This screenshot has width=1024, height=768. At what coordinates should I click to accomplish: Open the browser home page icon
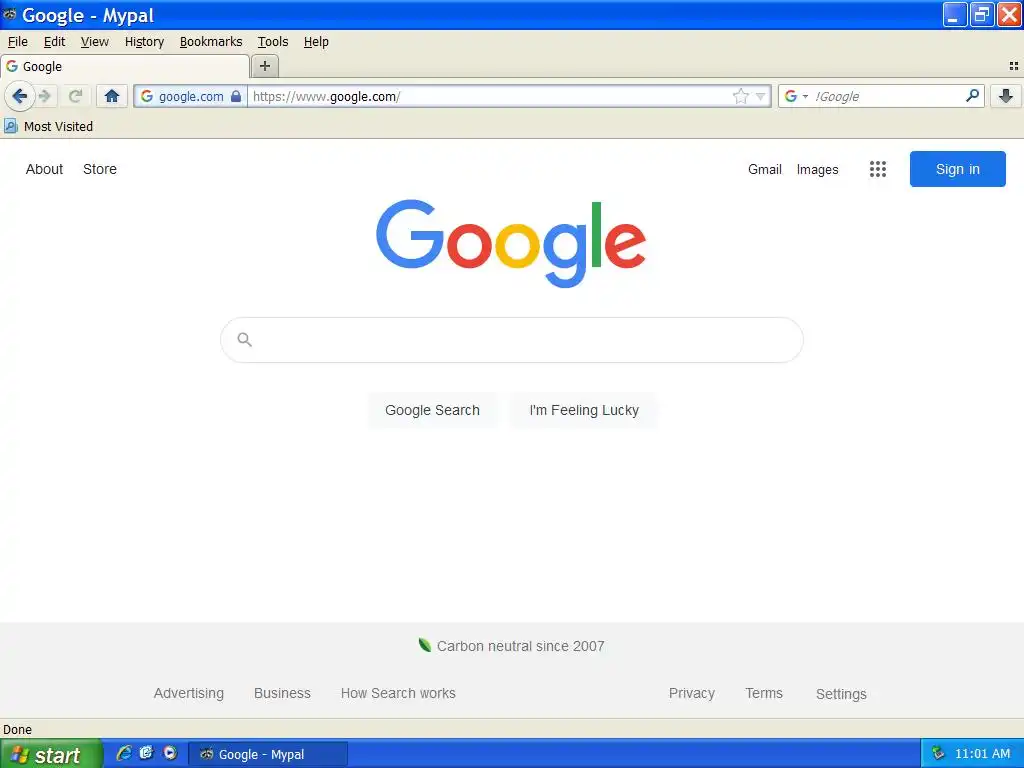pyautogui.click(x=112, y=97)
